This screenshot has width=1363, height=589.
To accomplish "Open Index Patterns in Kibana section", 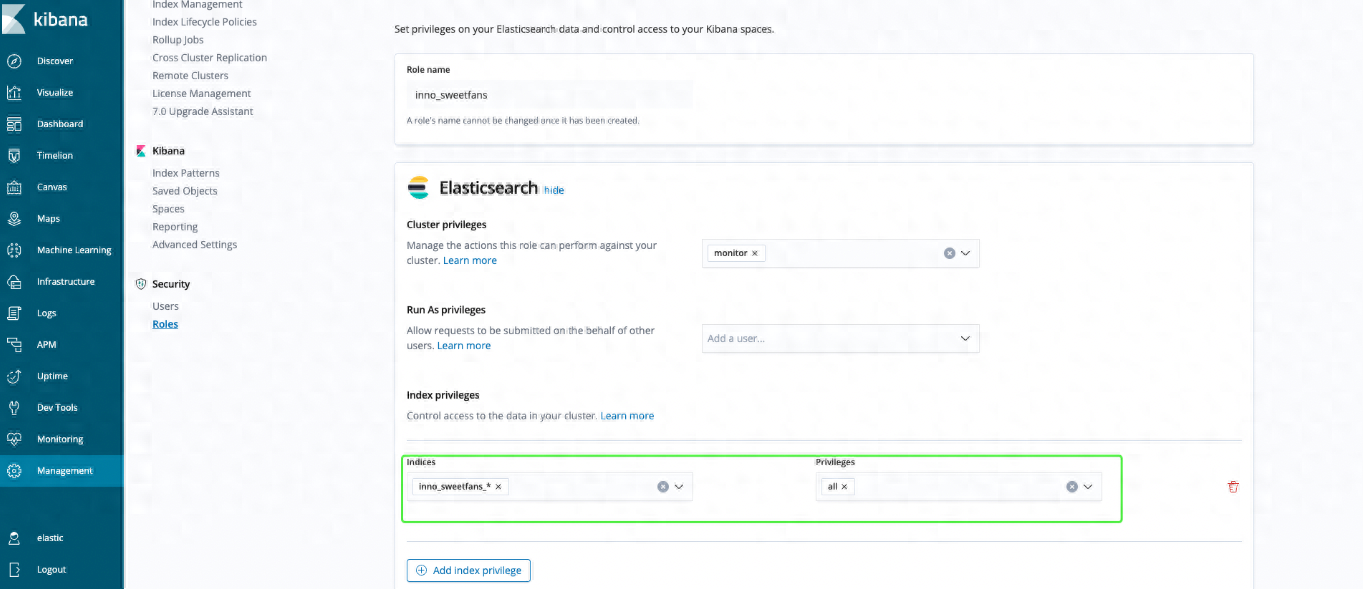I will [186, 173].
